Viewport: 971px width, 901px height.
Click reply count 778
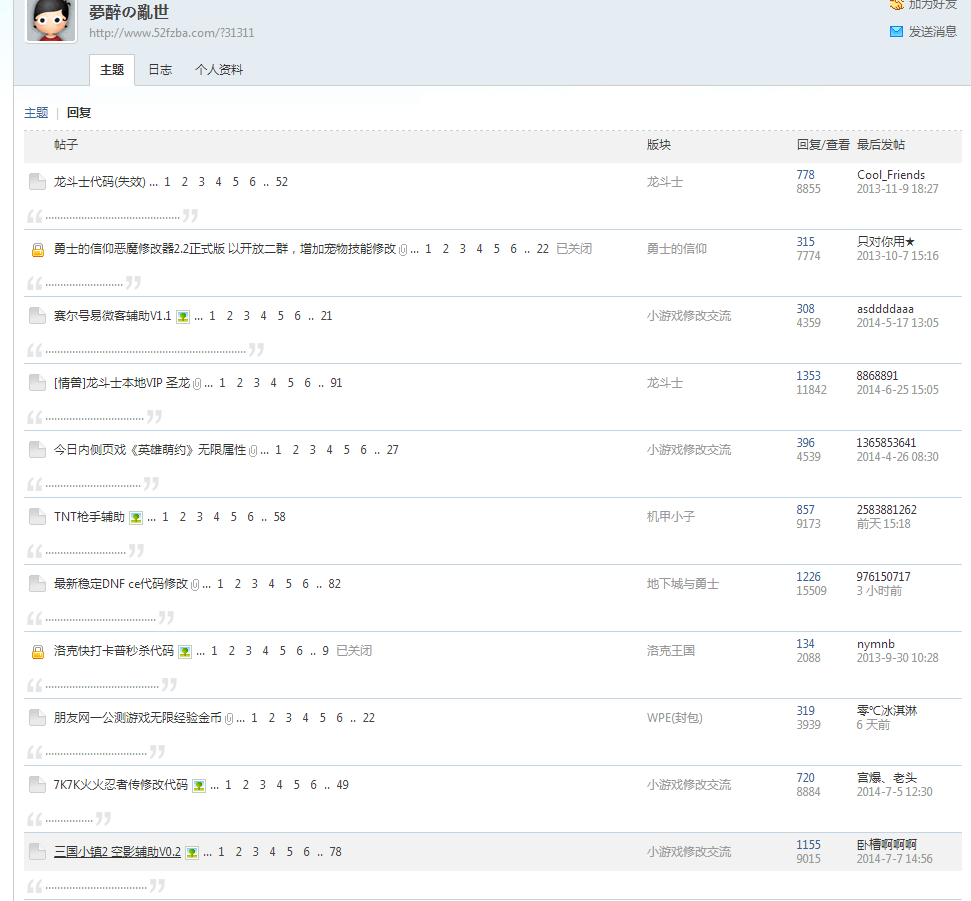coord(805,175)
